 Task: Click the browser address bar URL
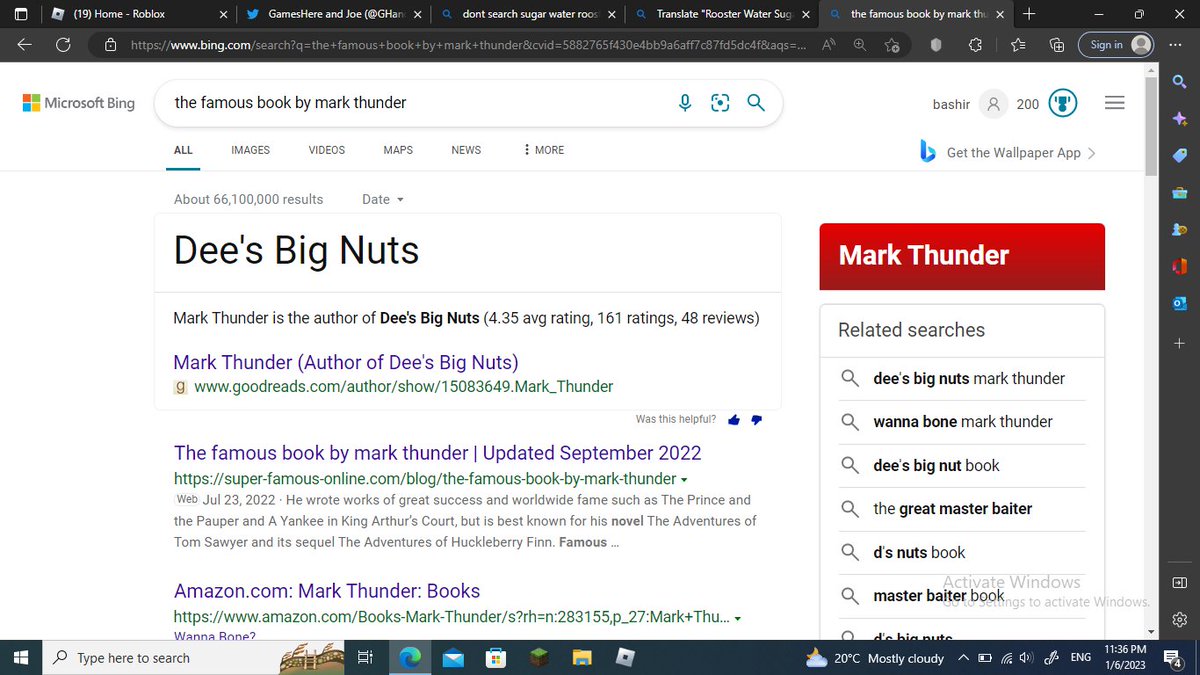pyautogui.click(x=468, y=45)
